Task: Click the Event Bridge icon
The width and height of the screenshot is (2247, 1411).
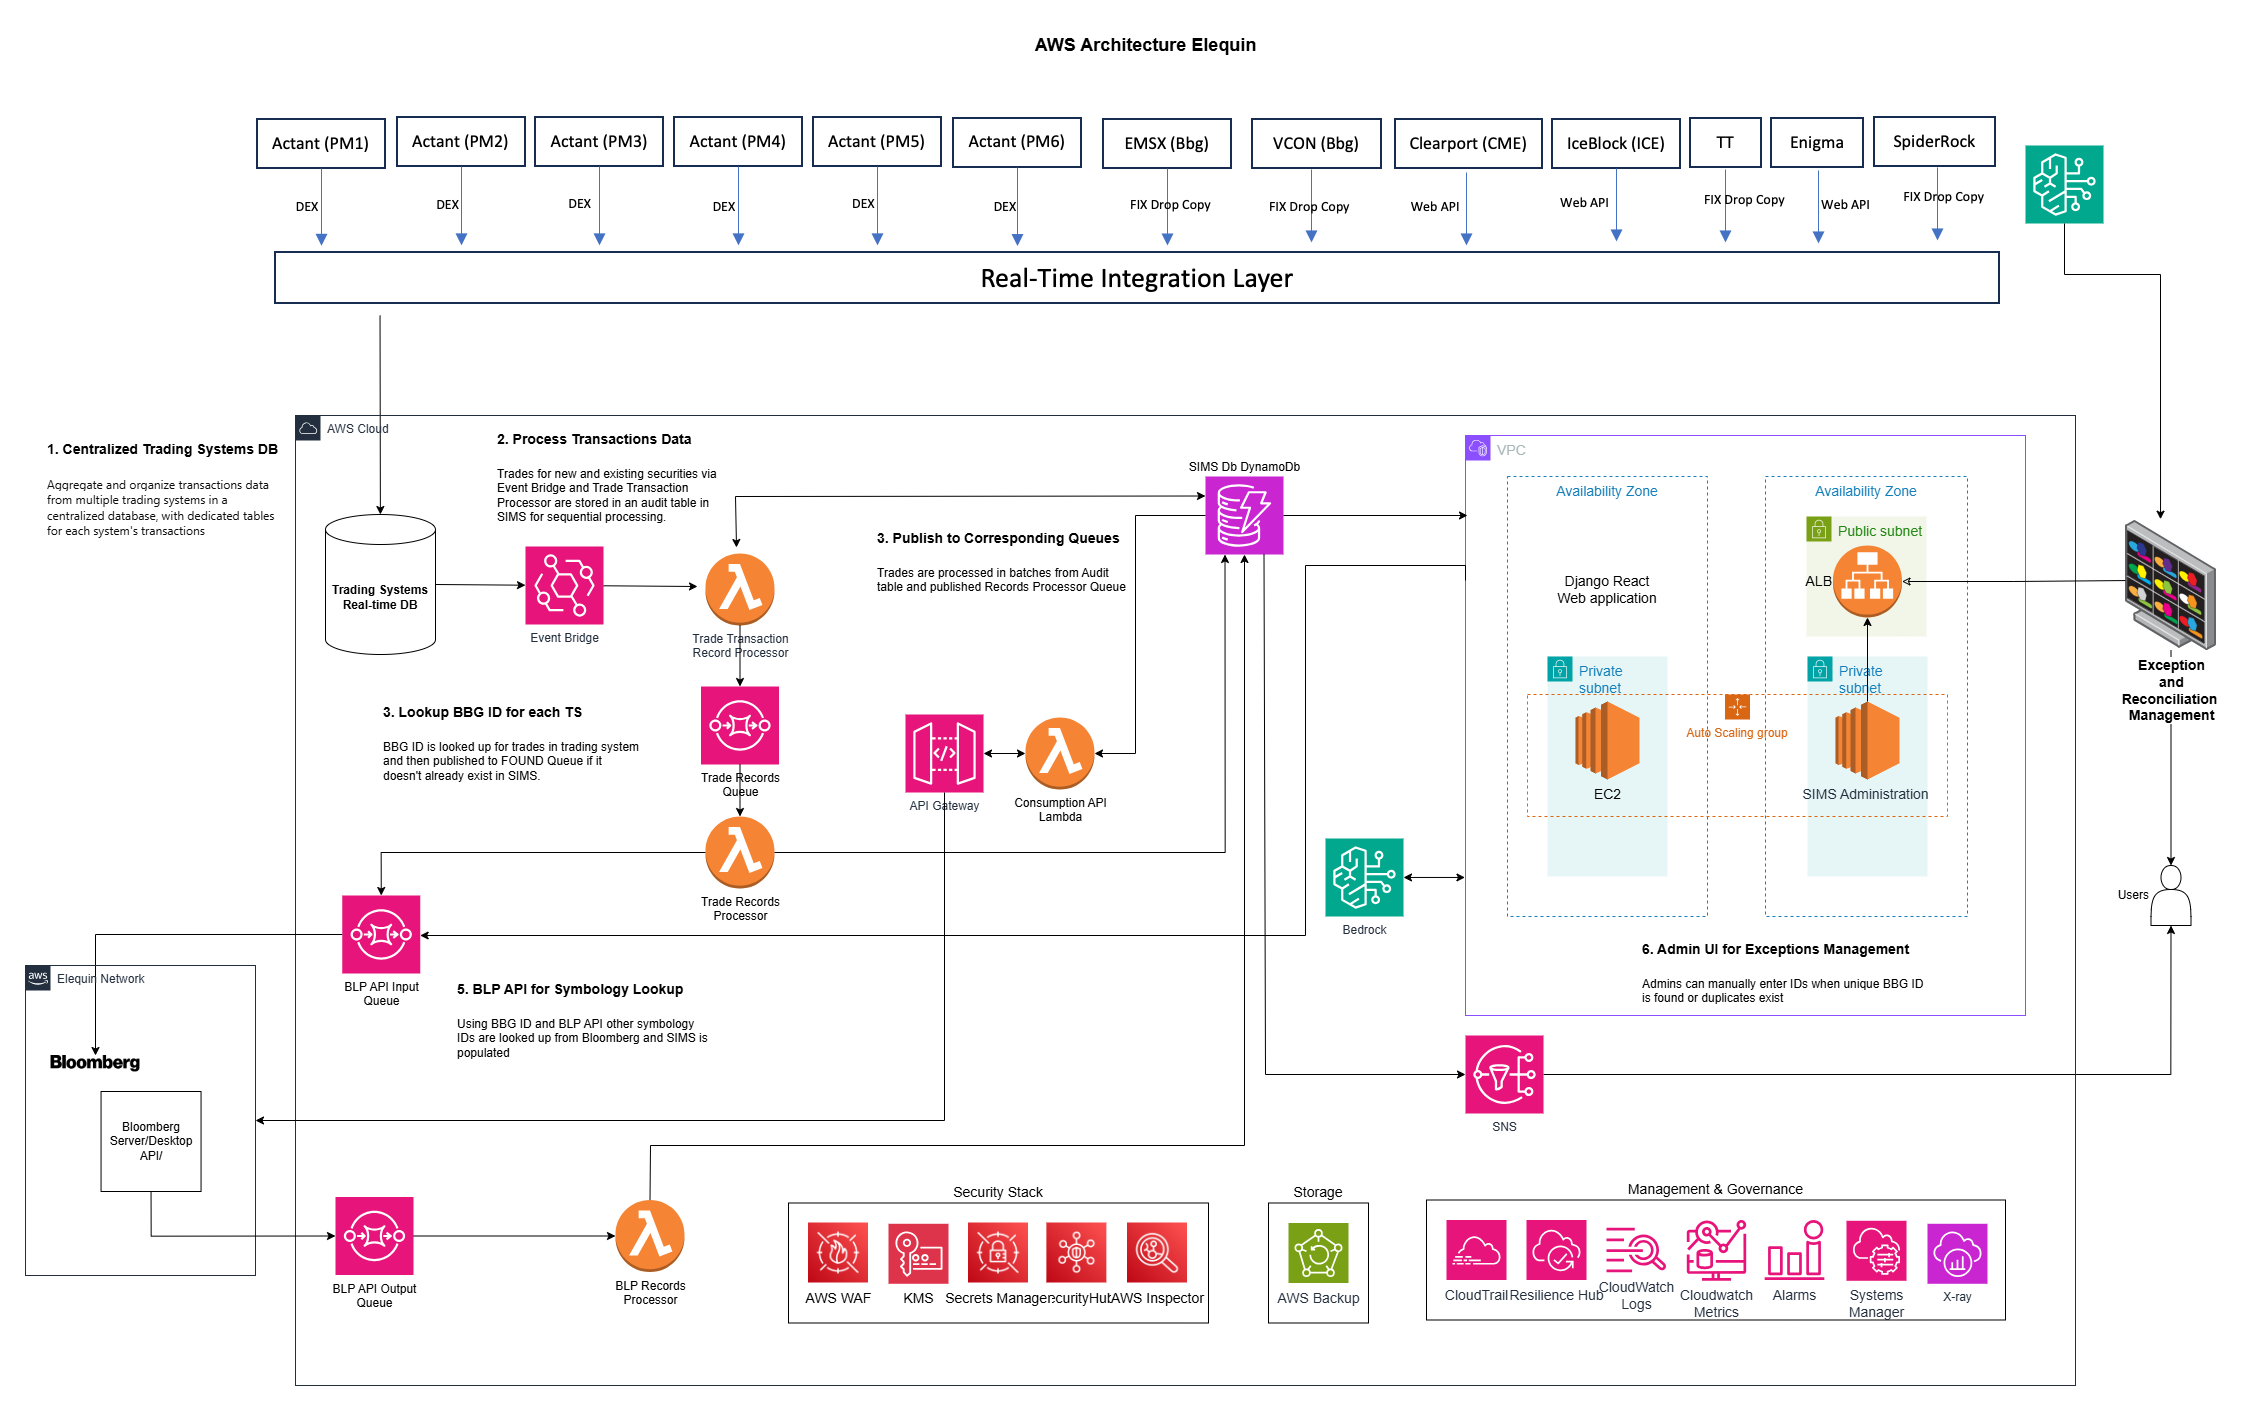Action: click(564, 585)
